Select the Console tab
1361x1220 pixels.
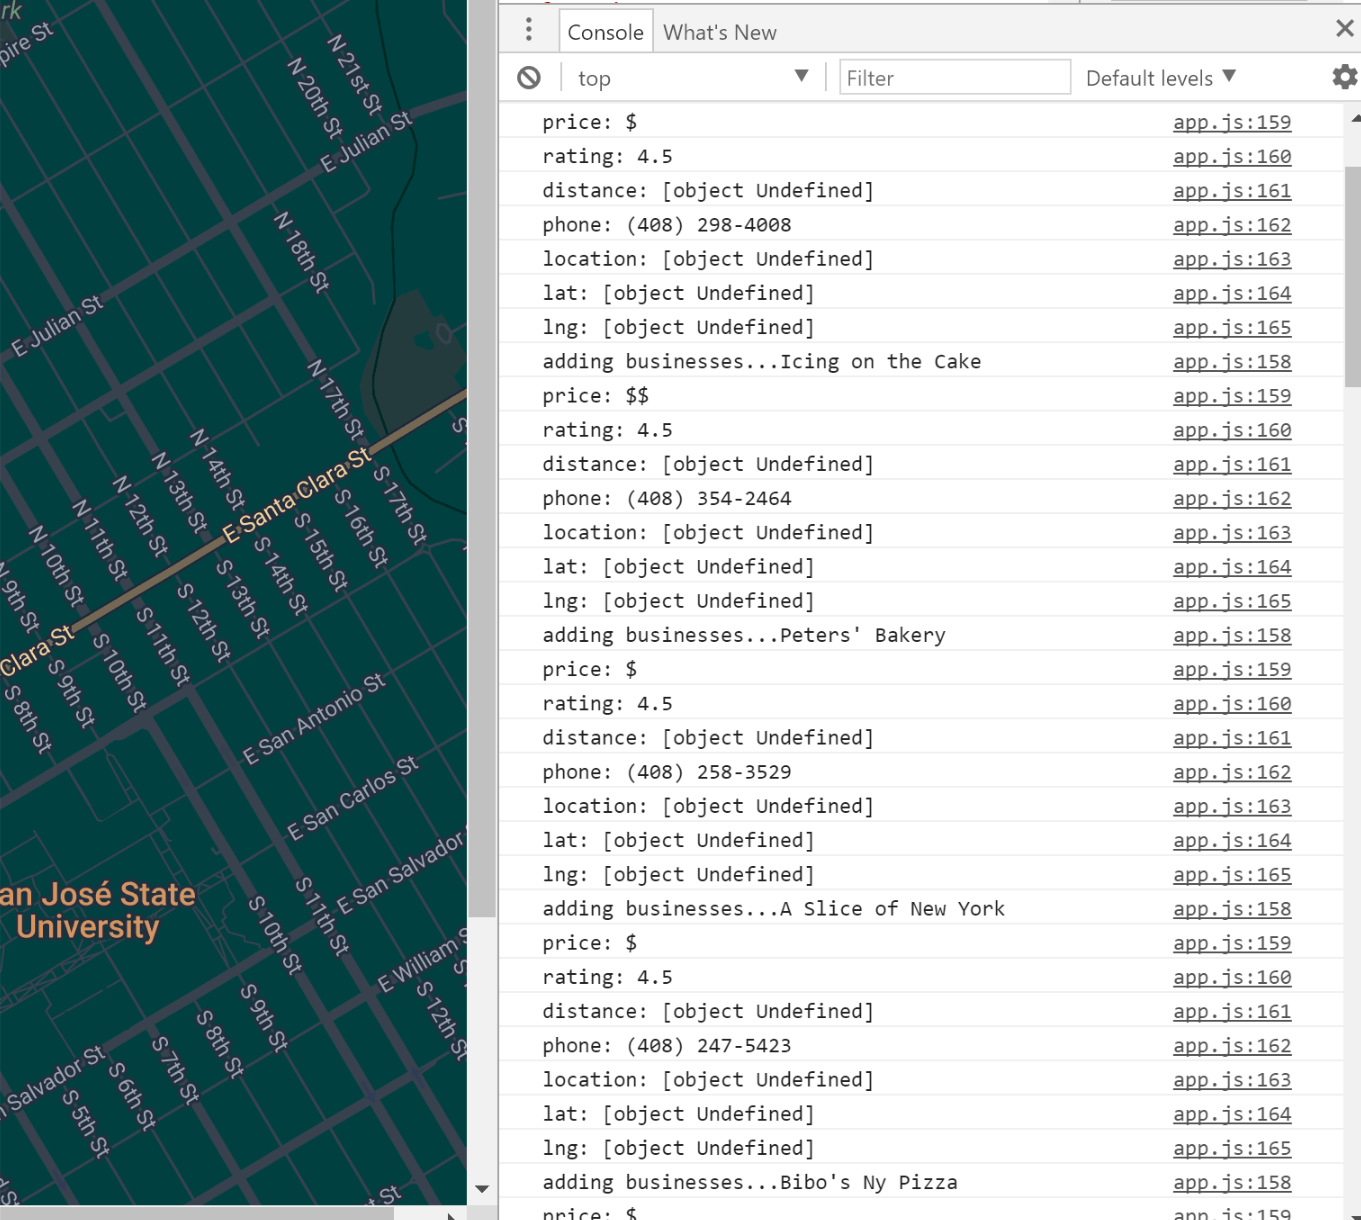pyautogui.click(x=605, y=32)
